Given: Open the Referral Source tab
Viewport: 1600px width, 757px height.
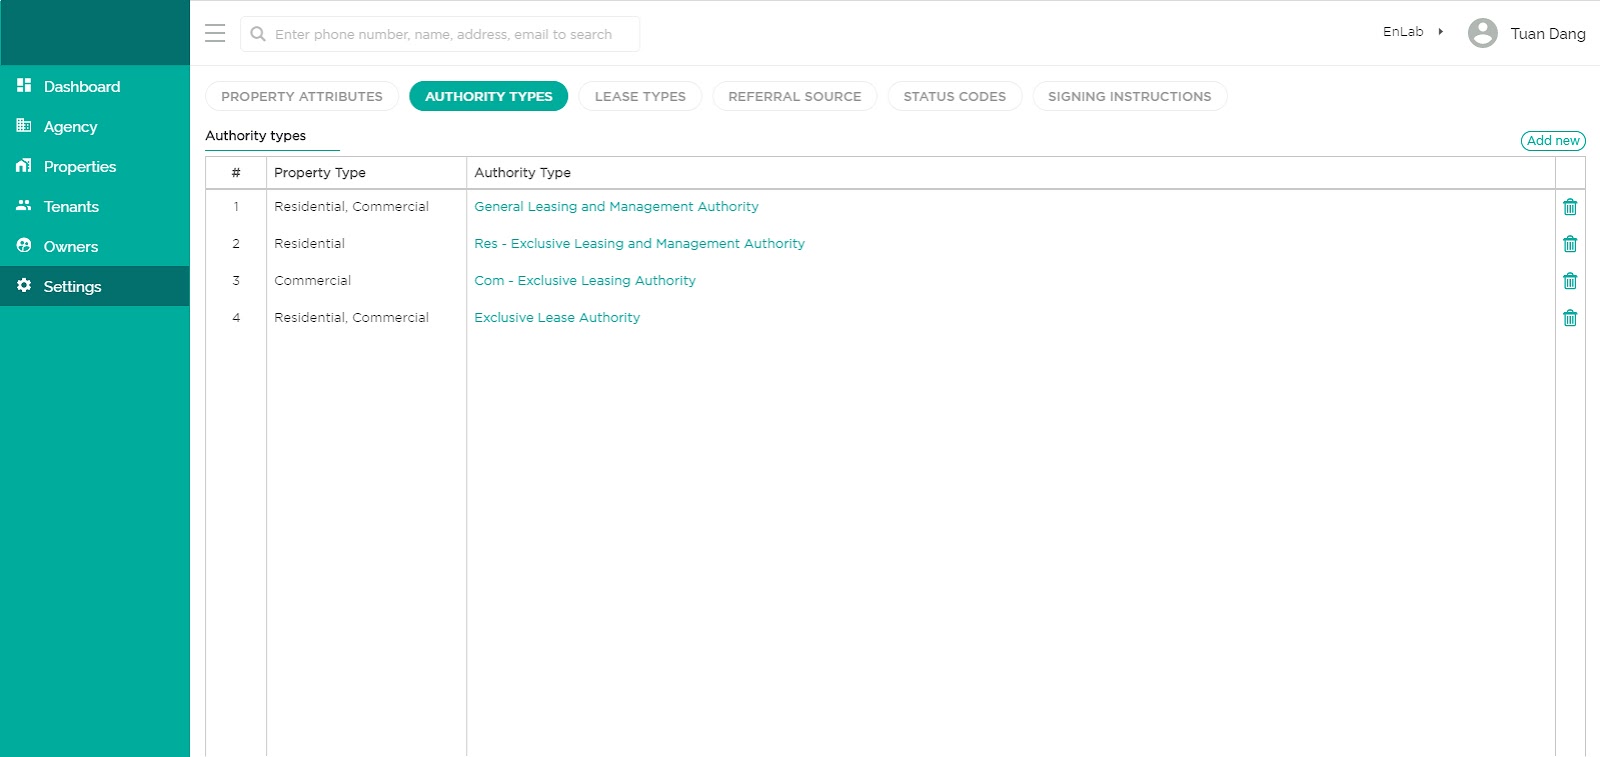Looking at the screenshot, I should tap(795, 96).
